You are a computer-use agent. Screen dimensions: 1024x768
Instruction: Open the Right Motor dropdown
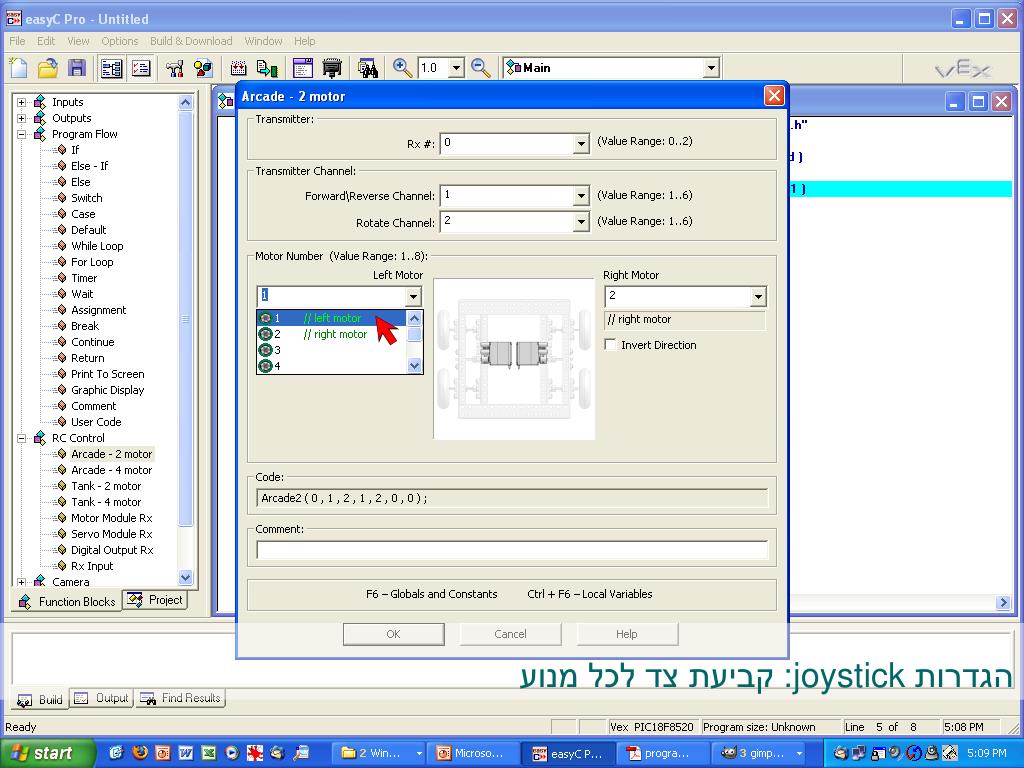coord(758,296)
